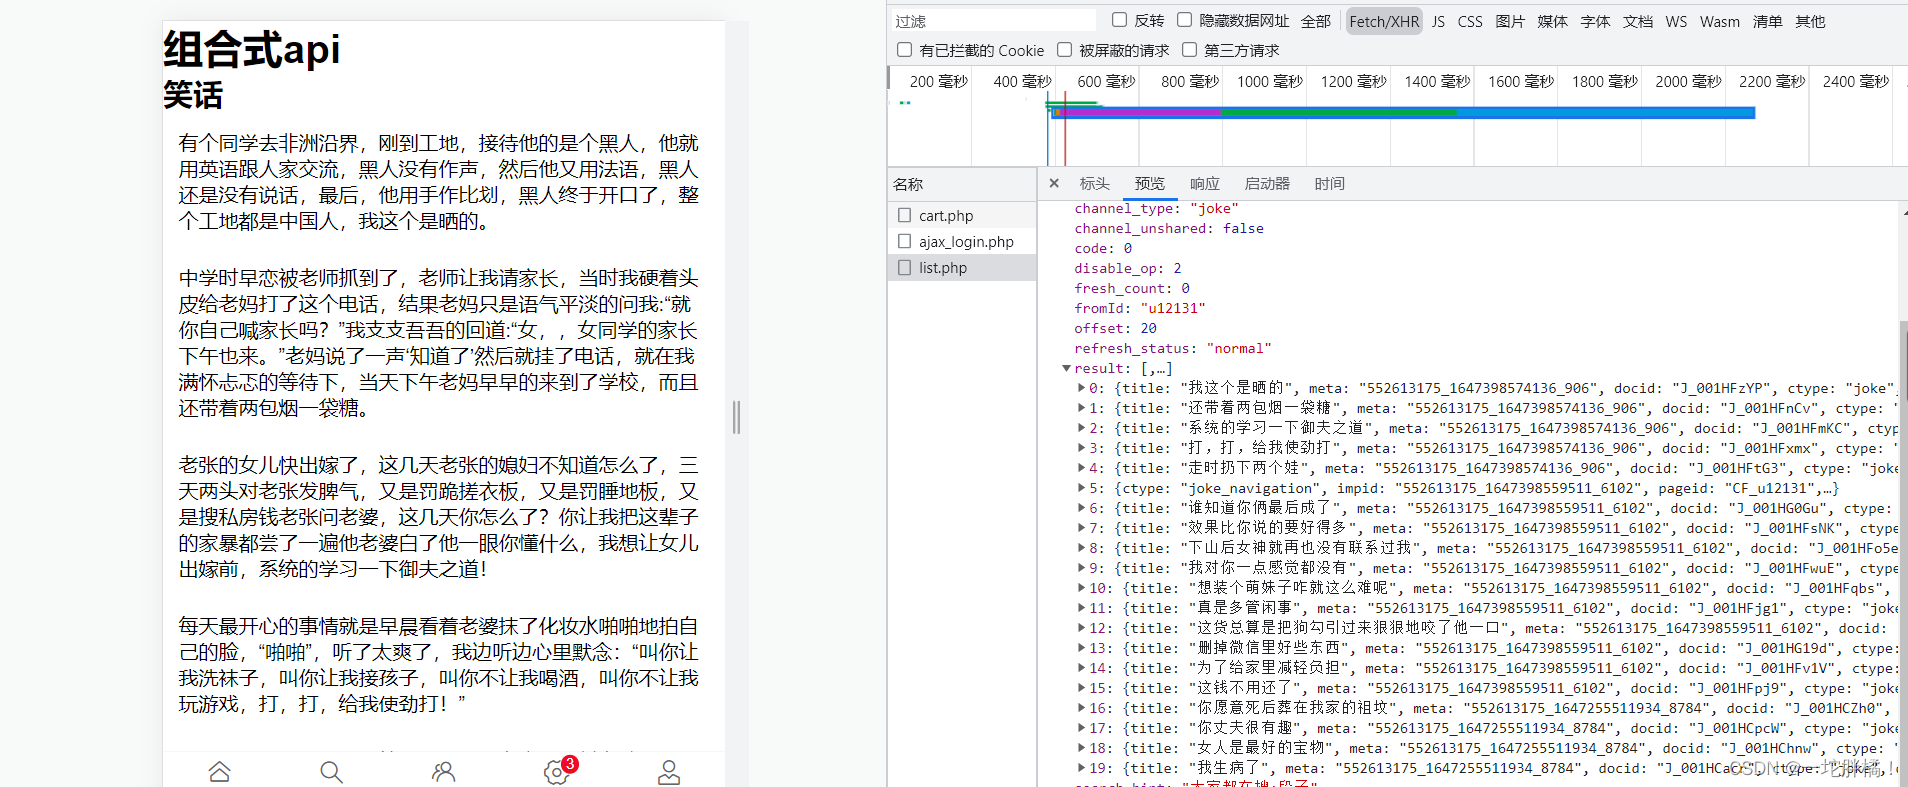1908x787 pixels.
Task: Filter requests by 文档 documents
Action: (1638, 21)
